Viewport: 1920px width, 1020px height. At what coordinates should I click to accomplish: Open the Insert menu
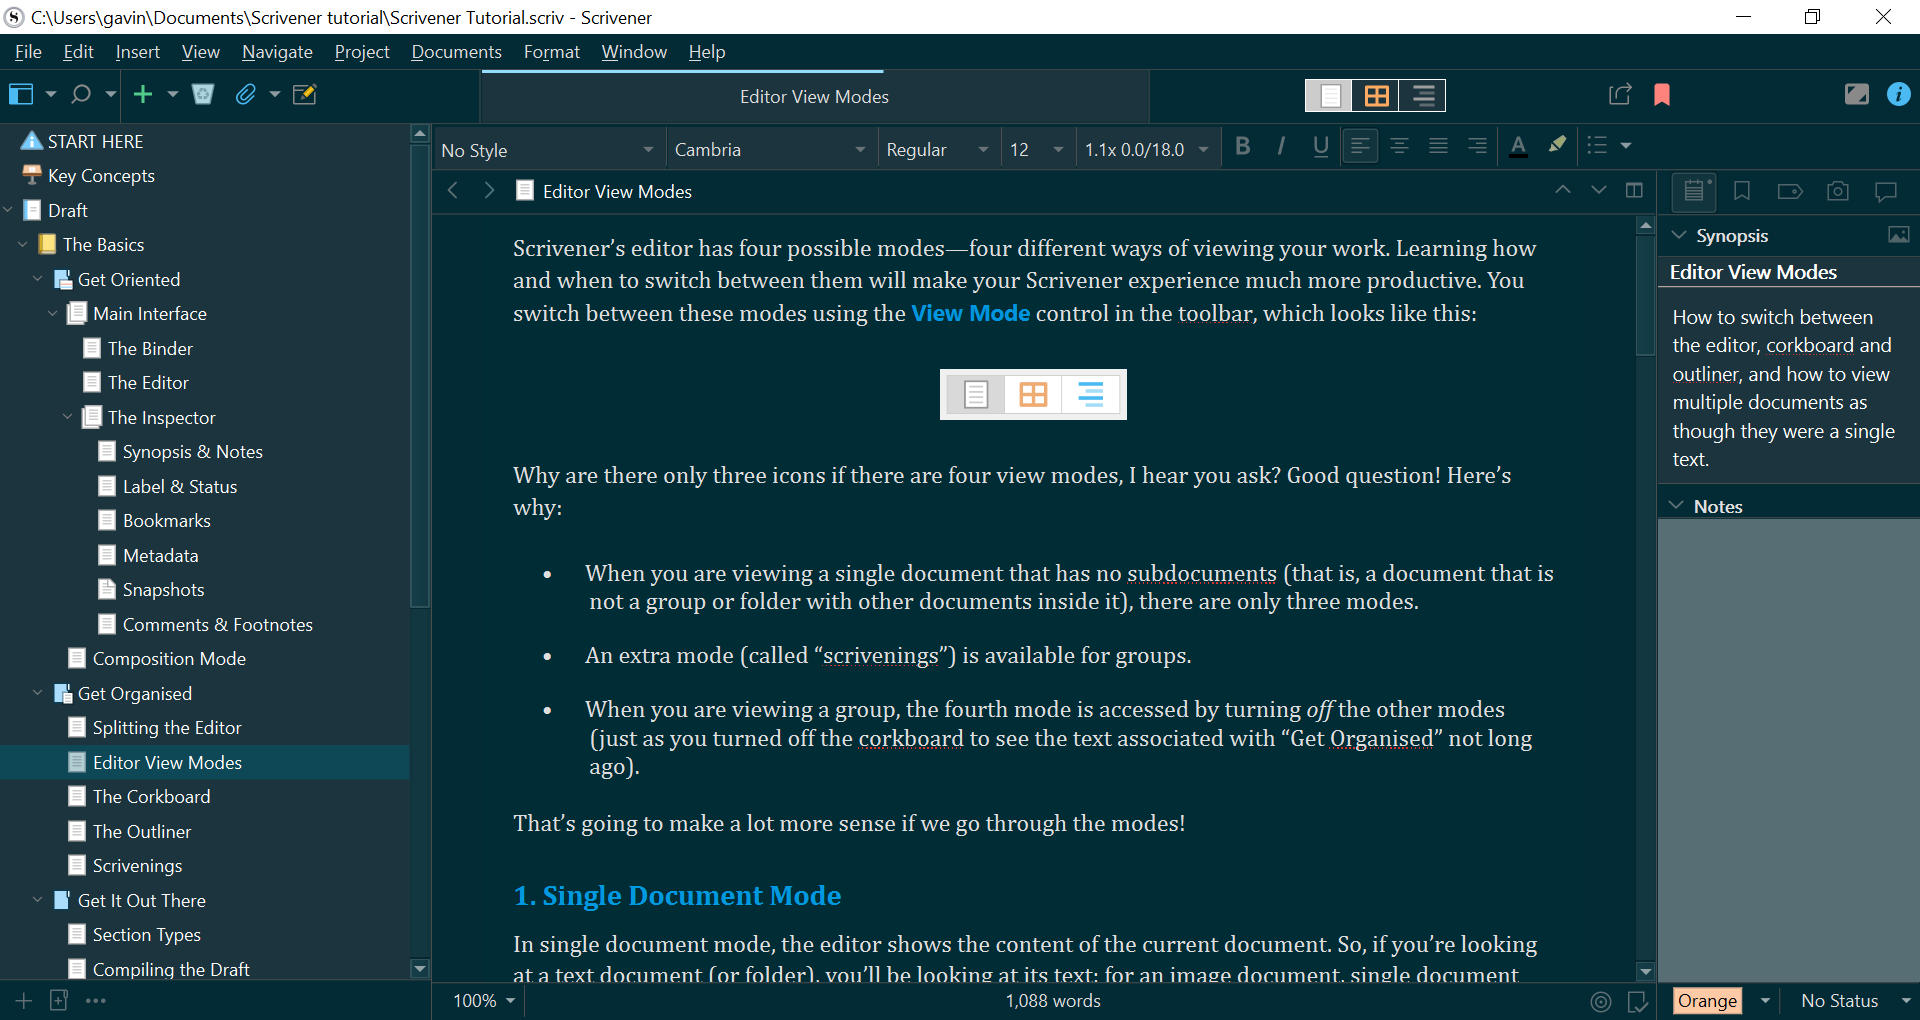tap(137, 52)
